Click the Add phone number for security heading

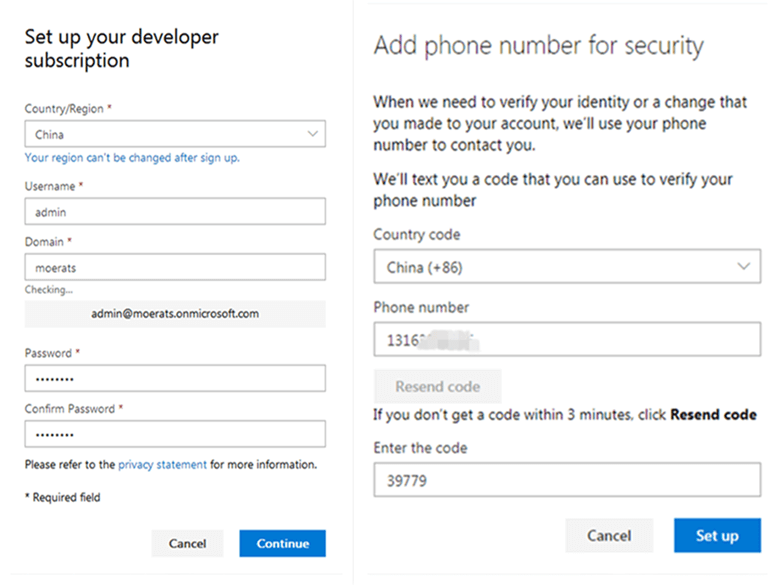[539, 46]
